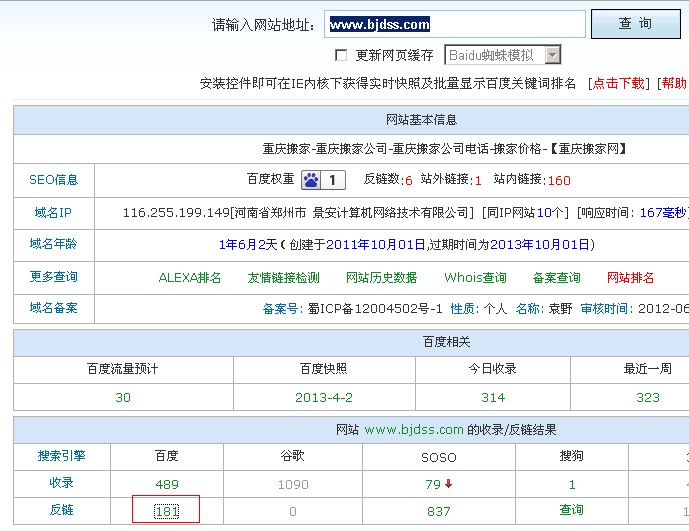Screen dimensions: 689x531
Task: Open the 友情链接检测 link
Action: [283, 278]
